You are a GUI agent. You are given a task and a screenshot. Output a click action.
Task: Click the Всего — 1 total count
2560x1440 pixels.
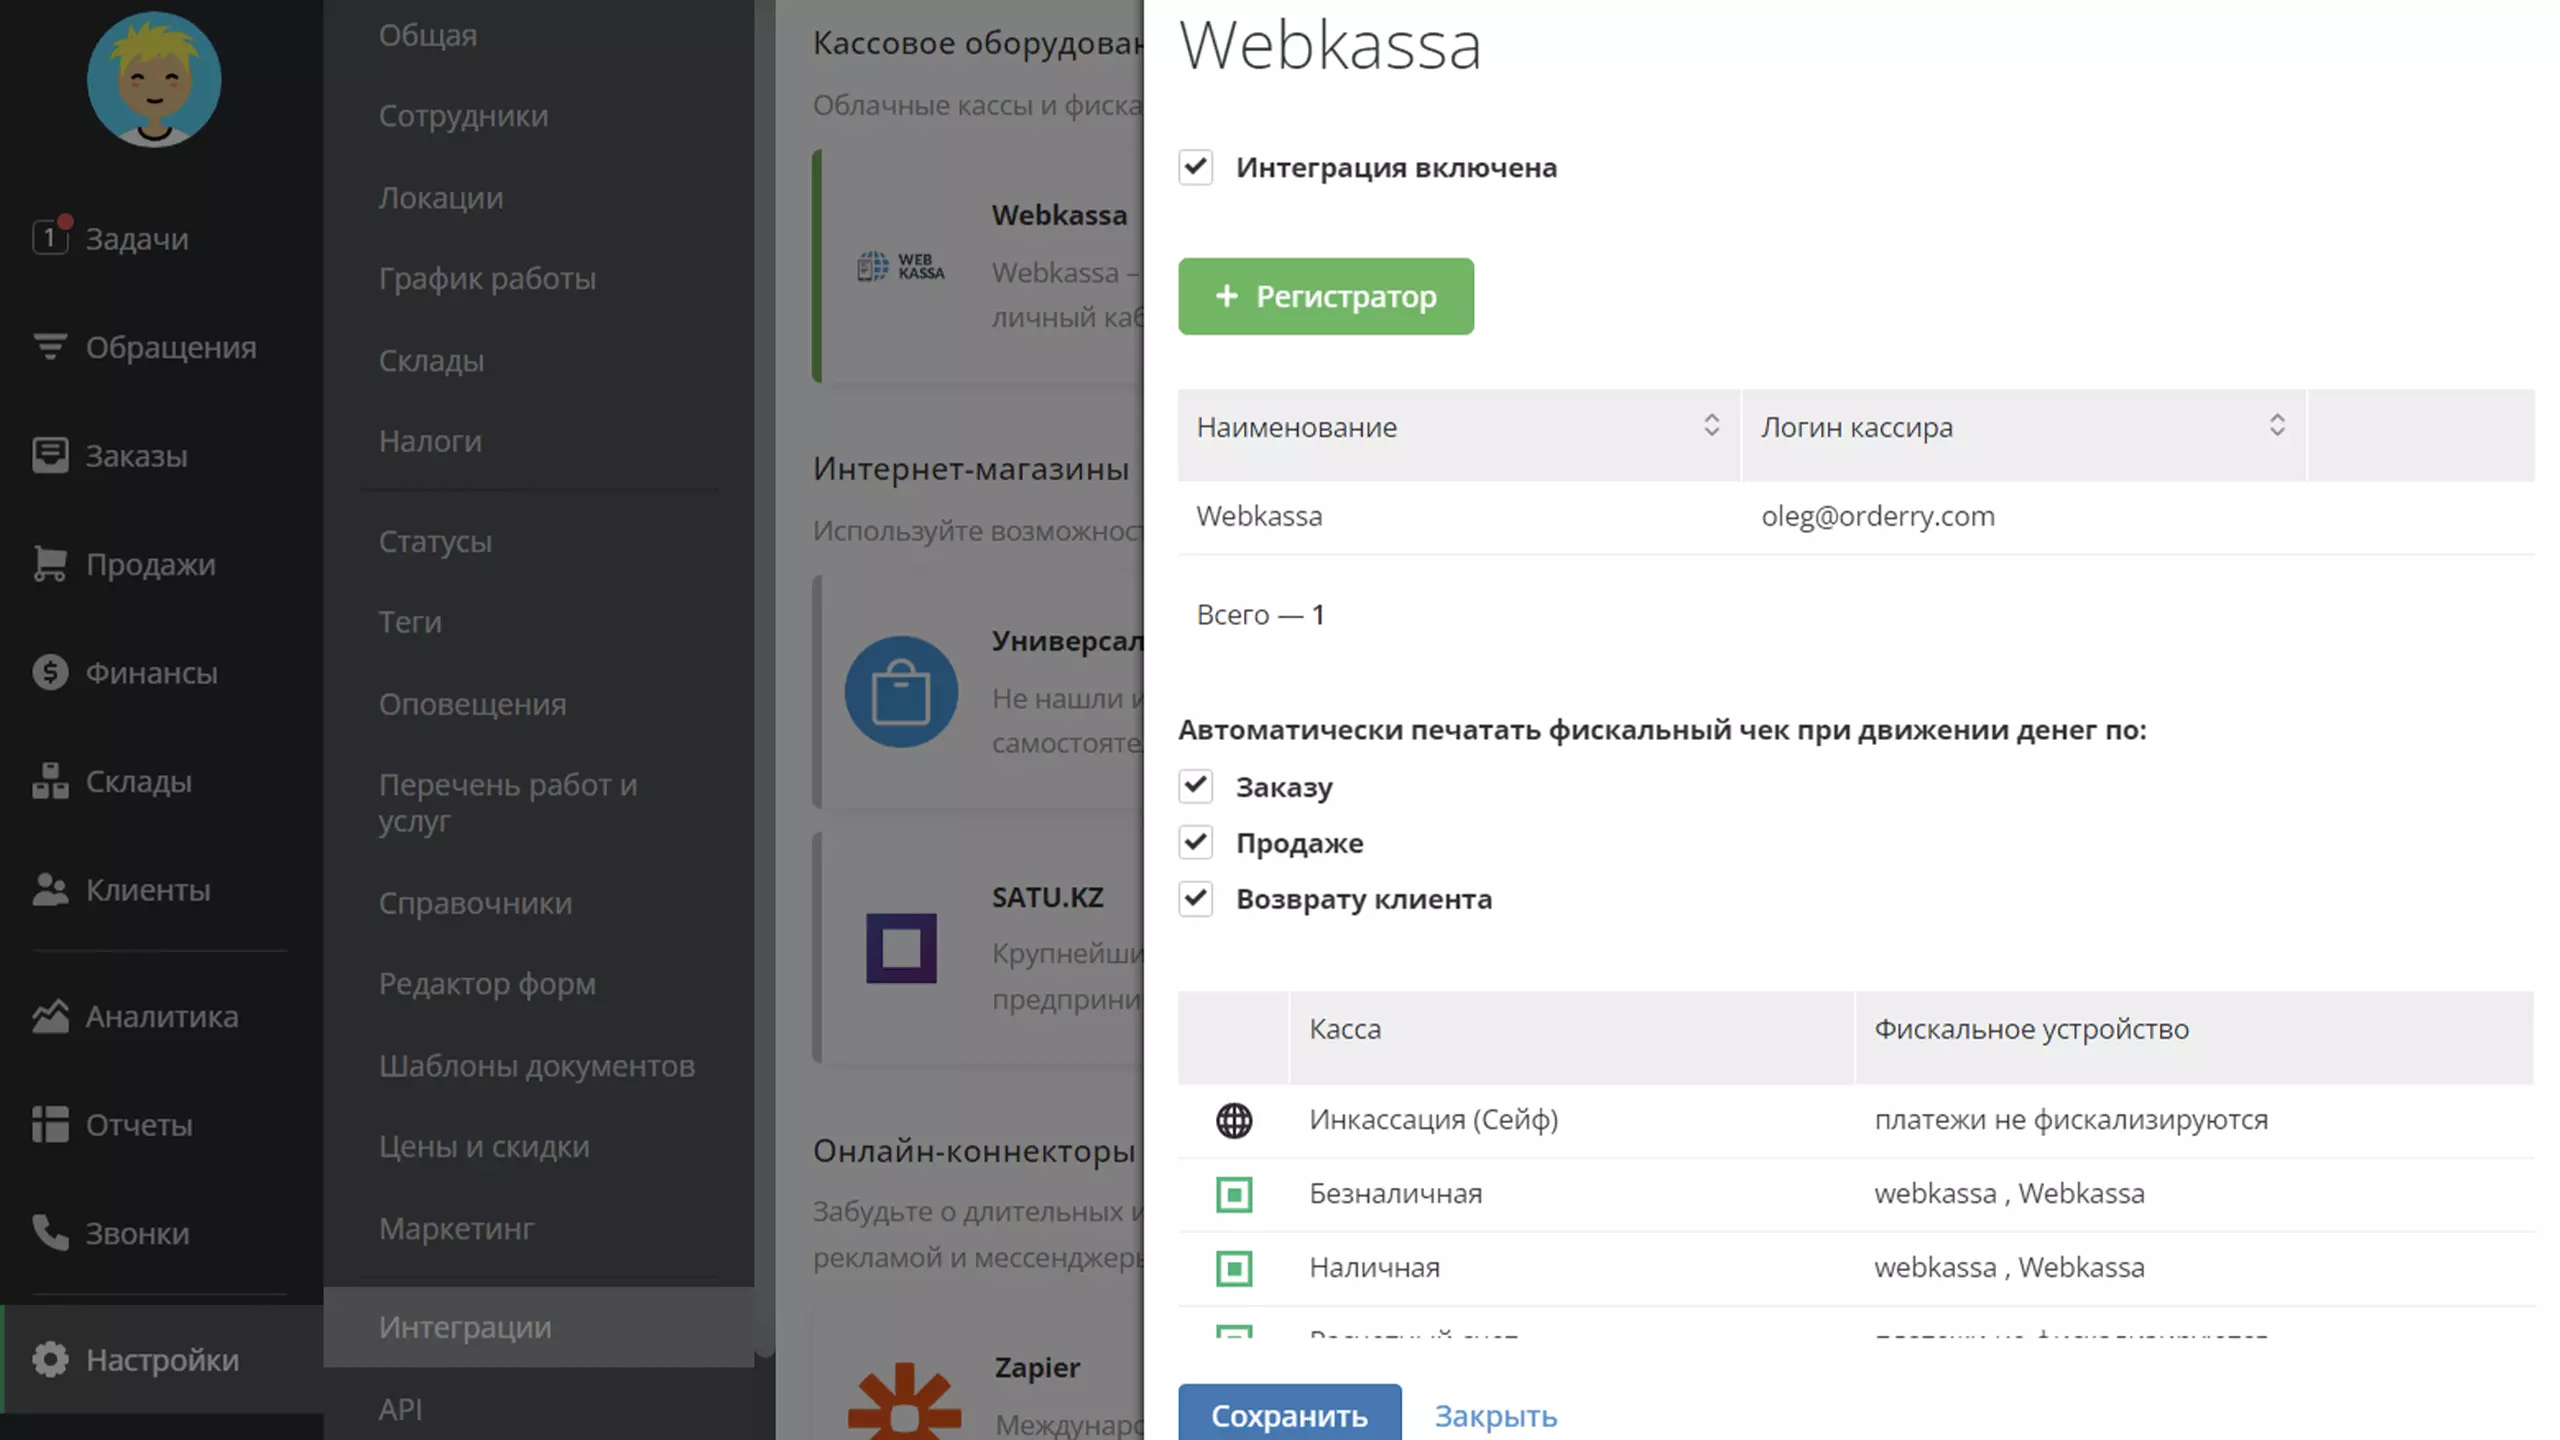pyautogui.click(x=1260, y=615)
